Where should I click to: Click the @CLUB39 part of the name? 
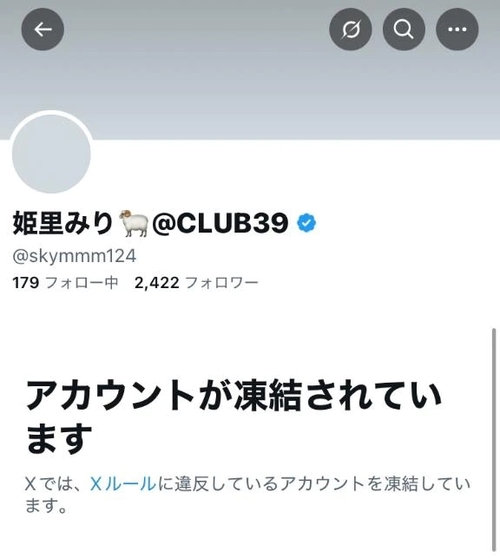220,223
